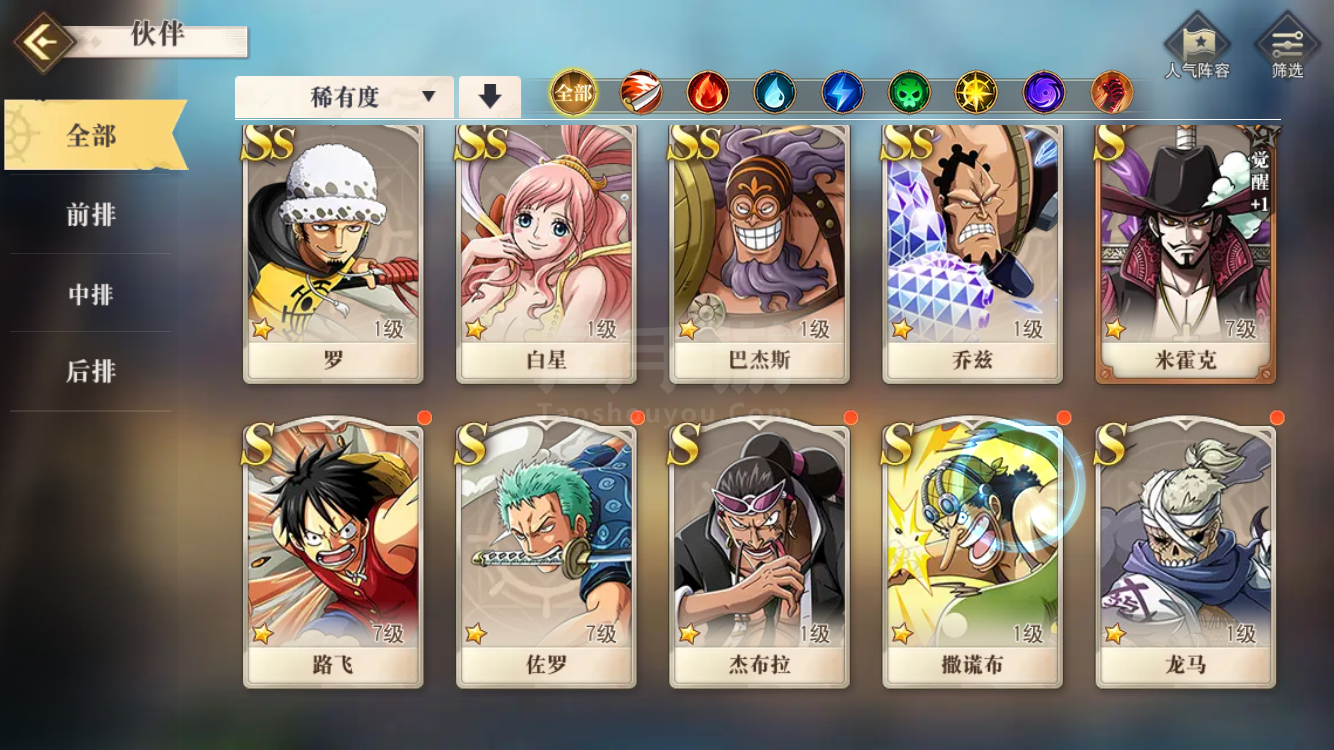Toggle sort direction with down arrow
This screenshot has width=1334, height=750.
coord(490,97)
